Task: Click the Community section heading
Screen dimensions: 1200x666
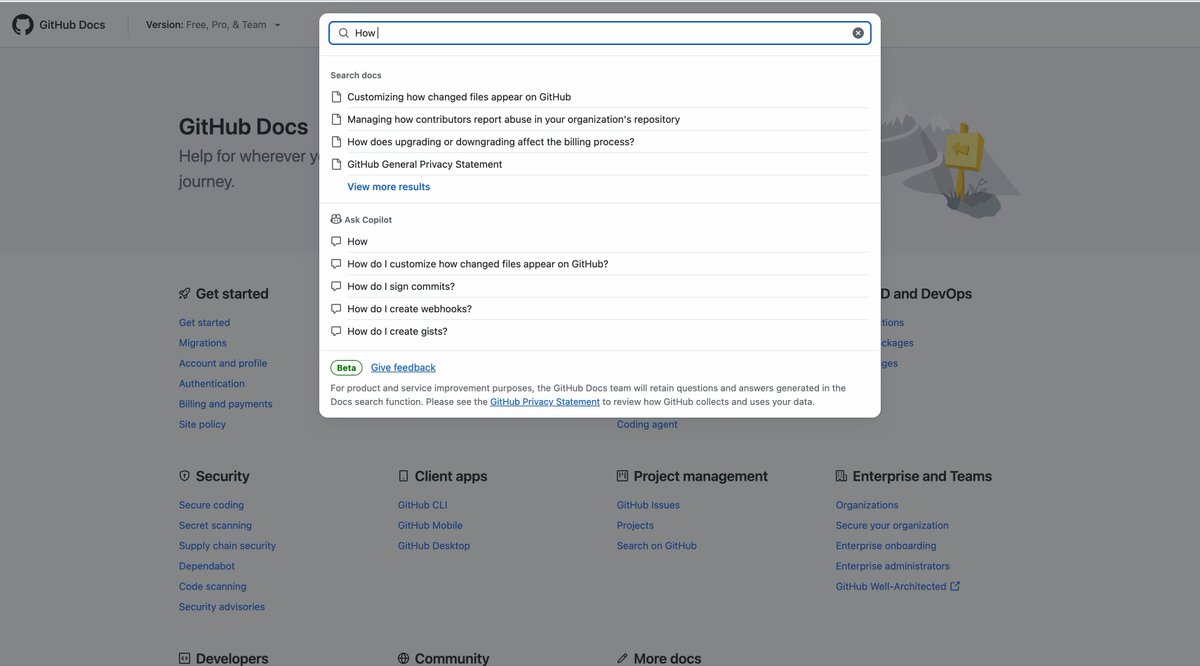Action: [x=452, y=658]
